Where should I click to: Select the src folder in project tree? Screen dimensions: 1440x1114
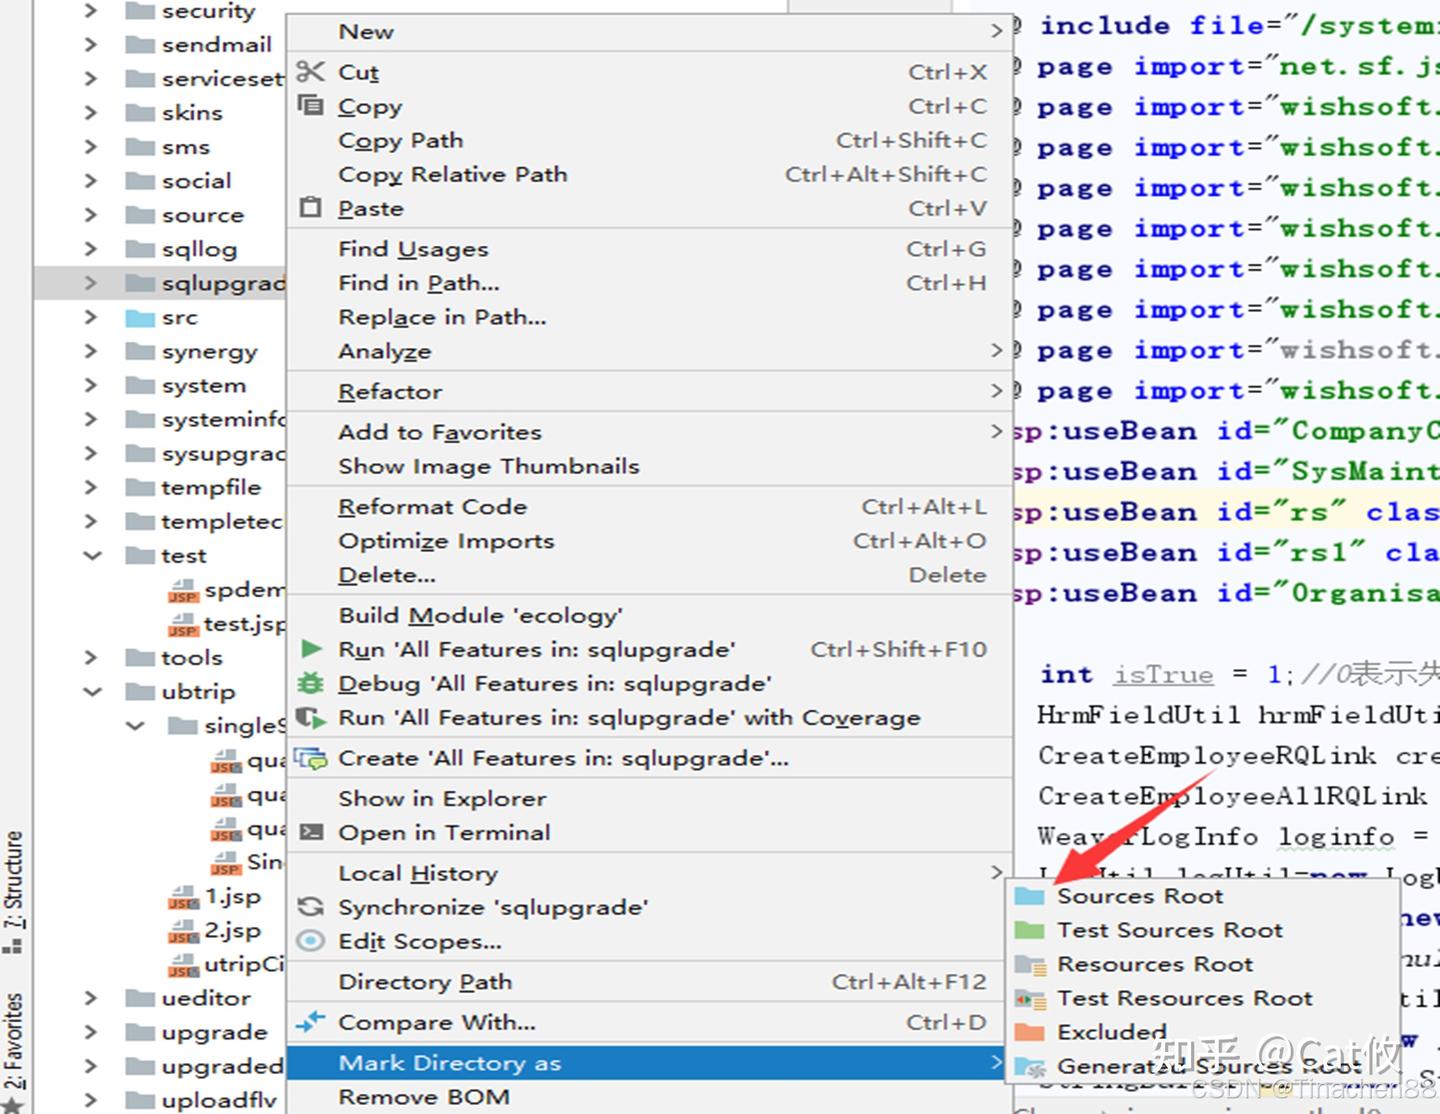179,317
